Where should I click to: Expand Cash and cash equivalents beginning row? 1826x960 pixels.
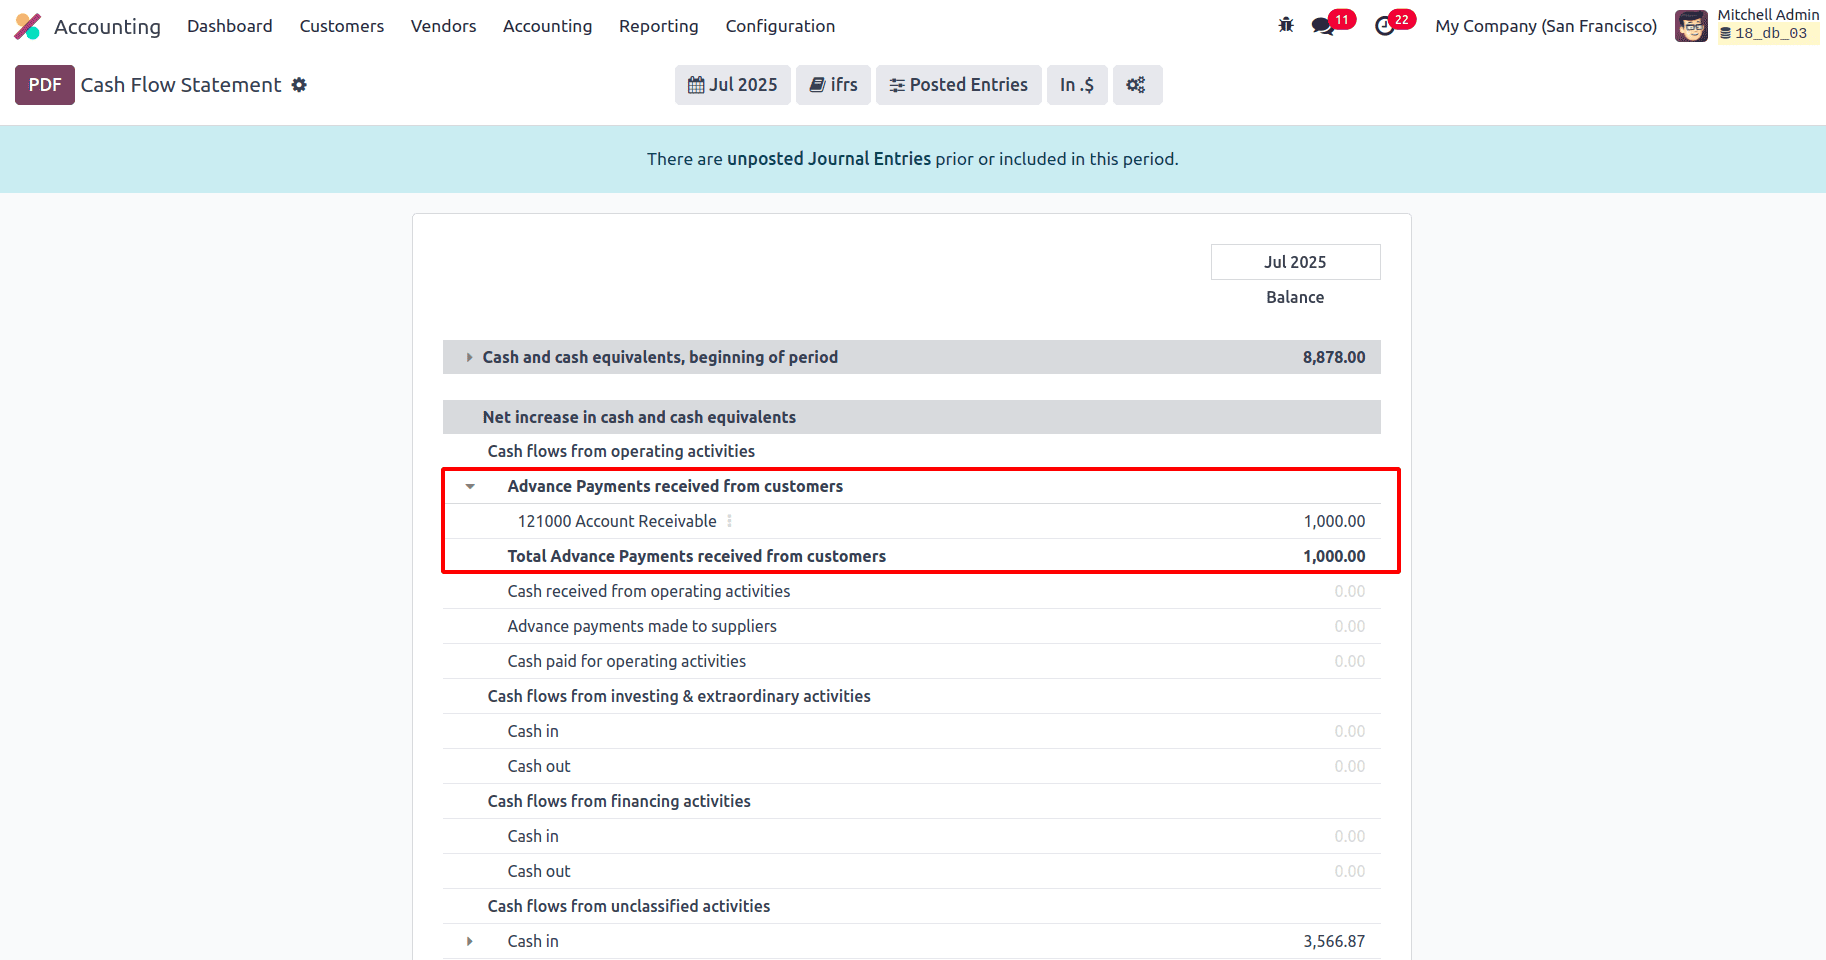pyautogui.click(x=469, y=357)
